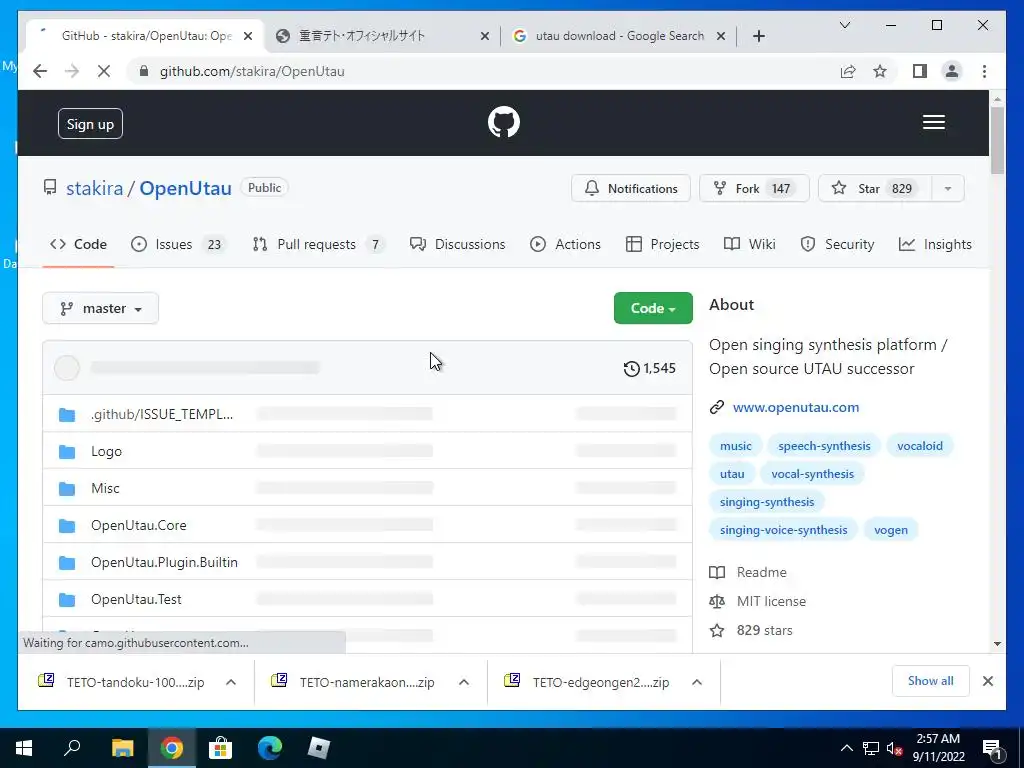Star the OpenUtau repository
Viewport: 1024px width, 768px height.
coord(875,189)
